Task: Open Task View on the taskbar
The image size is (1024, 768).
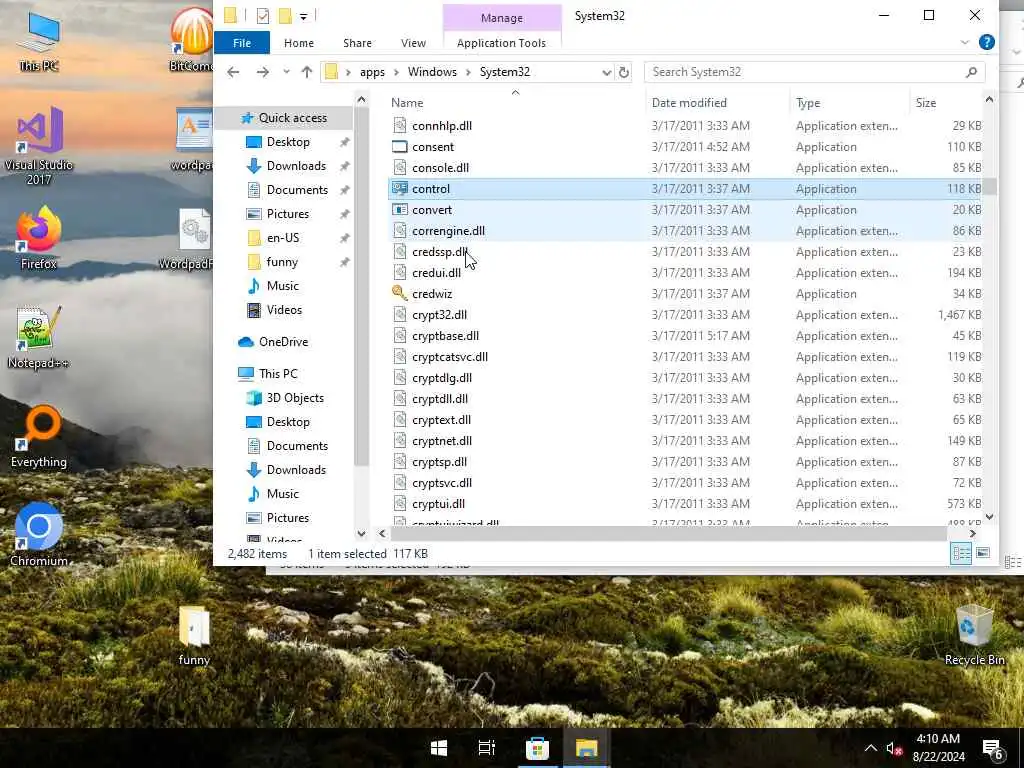Action: coord(487,748)
